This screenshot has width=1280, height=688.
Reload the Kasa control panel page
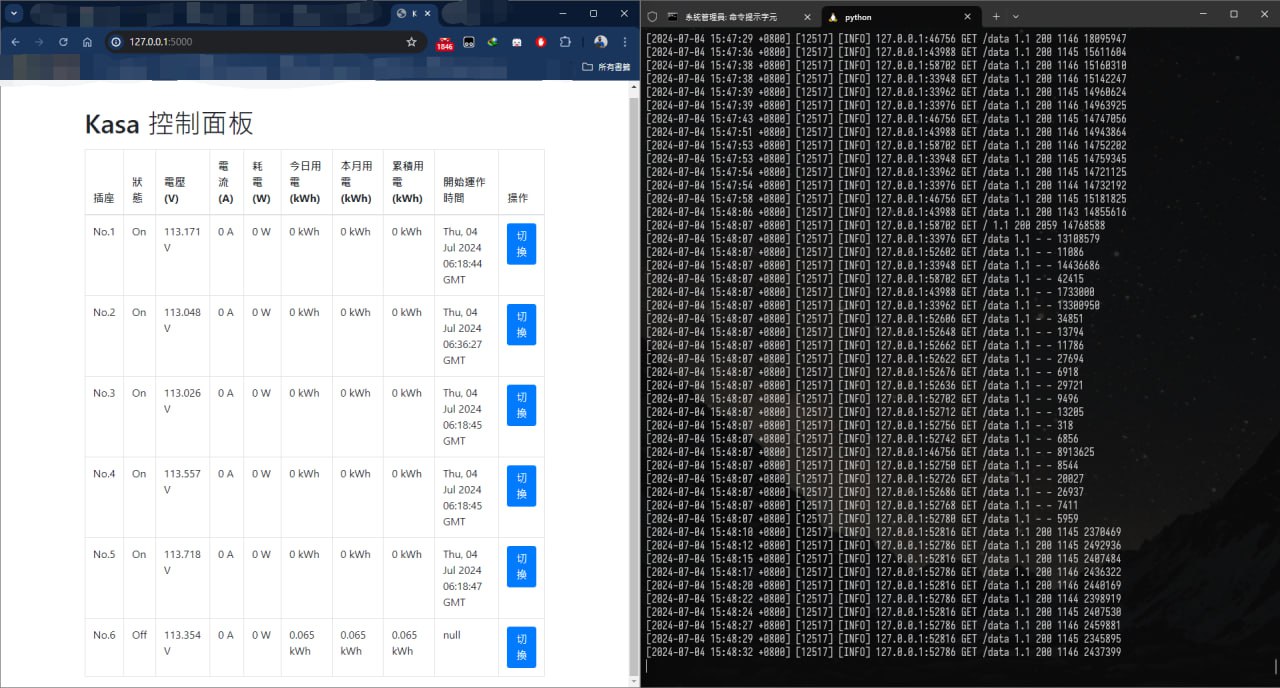click(x=63, y=42)
